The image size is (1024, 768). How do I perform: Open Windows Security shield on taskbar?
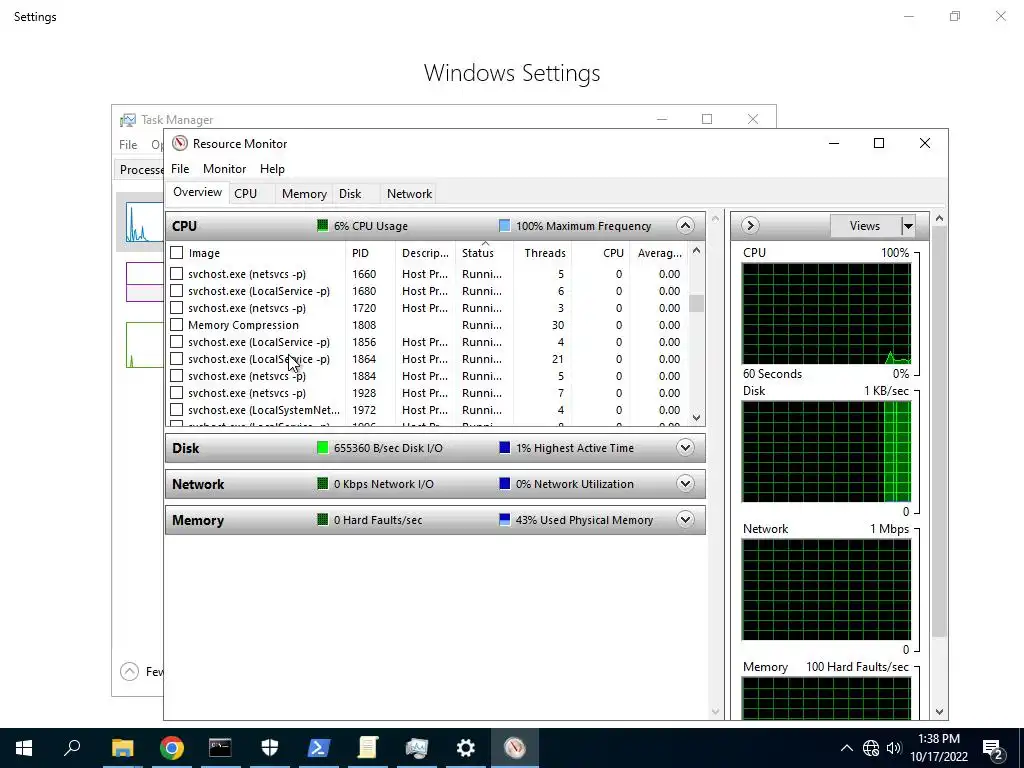click(x=270, y=748)
